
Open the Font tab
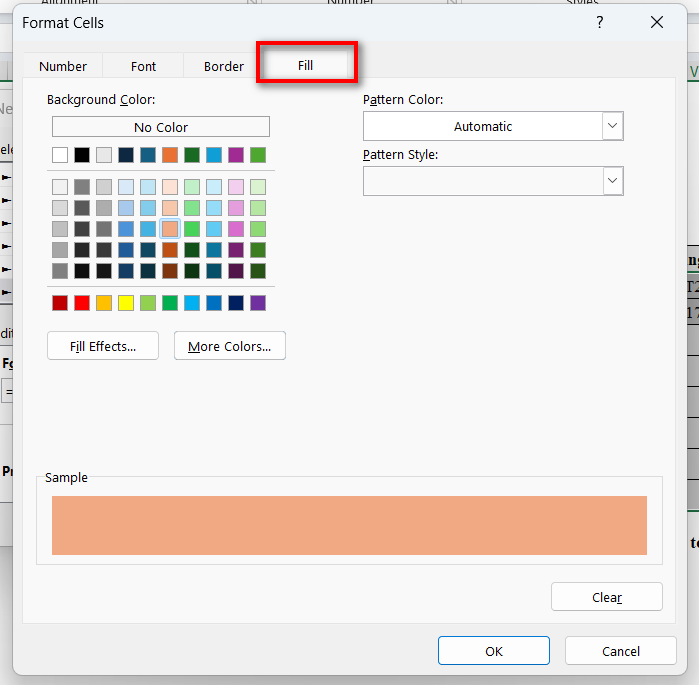coord(143,66)
